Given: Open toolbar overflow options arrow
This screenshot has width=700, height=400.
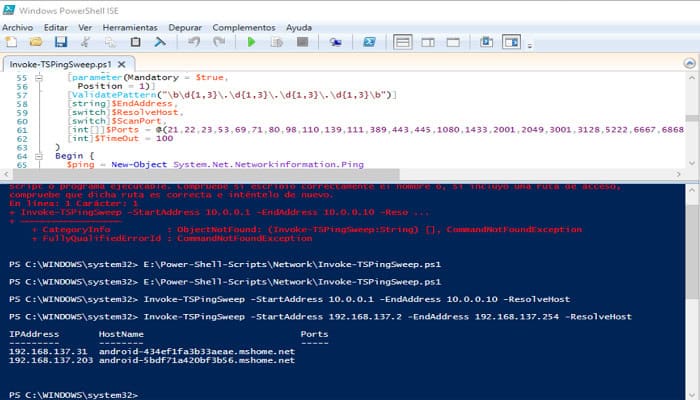Looking at the screenshot, I should pyautogui.click(x=529, y=45).
